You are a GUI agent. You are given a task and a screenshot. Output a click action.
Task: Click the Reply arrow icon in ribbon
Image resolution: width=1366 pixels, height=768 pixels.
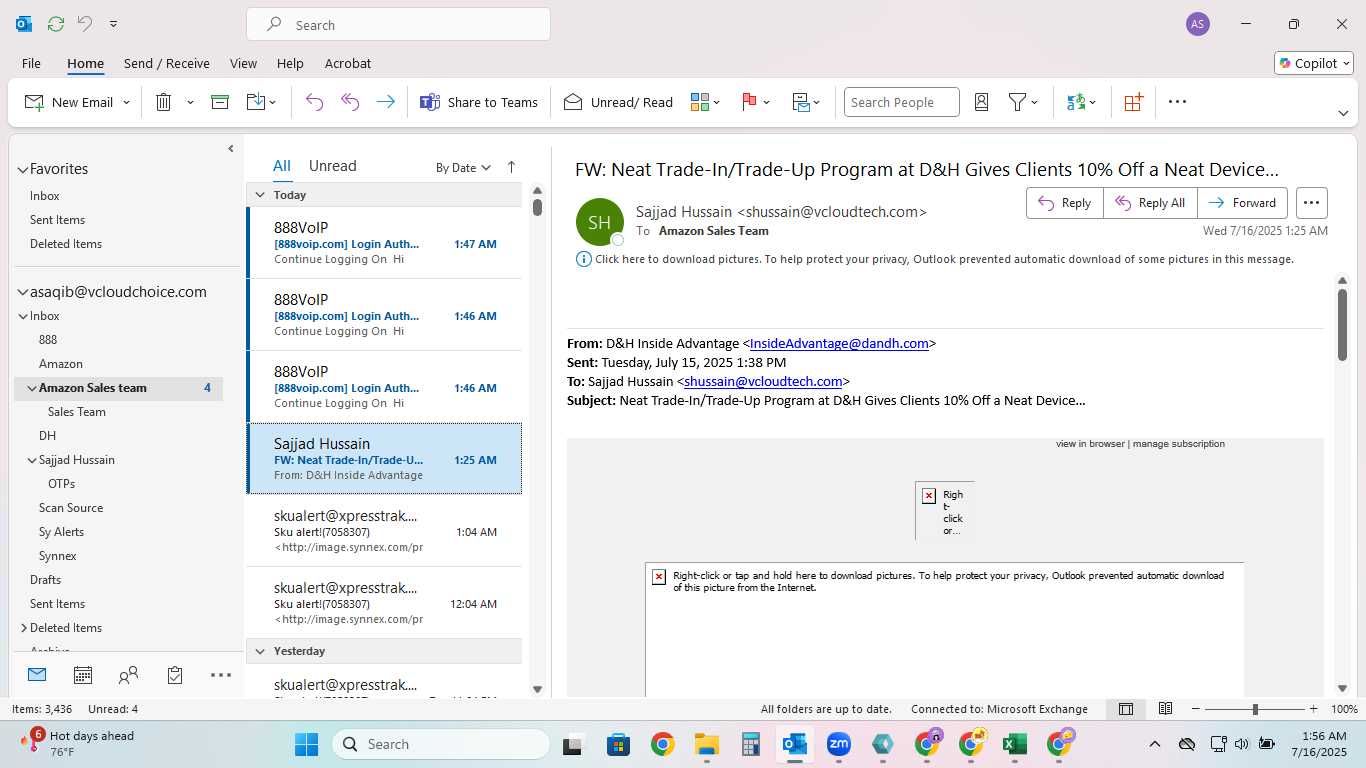tap(314, 102)
